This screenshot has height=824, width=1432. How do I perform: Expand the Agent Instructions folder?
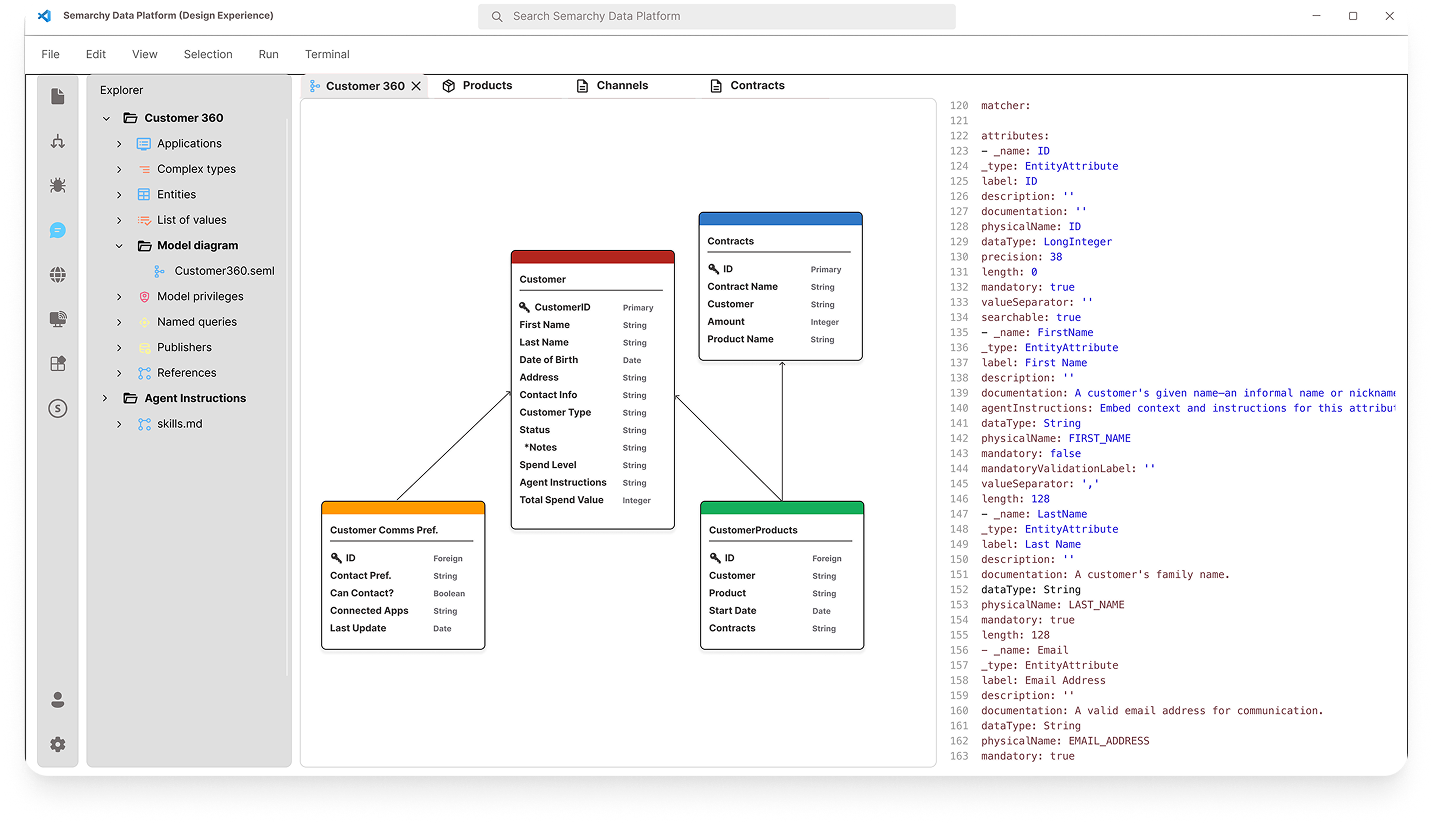[107, 398]
